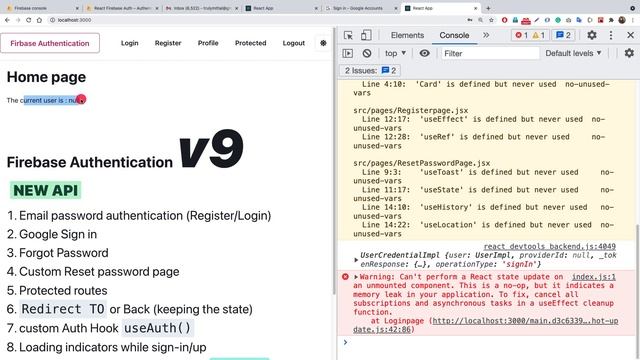
Task: Open the blue issues count badge in DevTools header
Action: (x=563, y=35)
